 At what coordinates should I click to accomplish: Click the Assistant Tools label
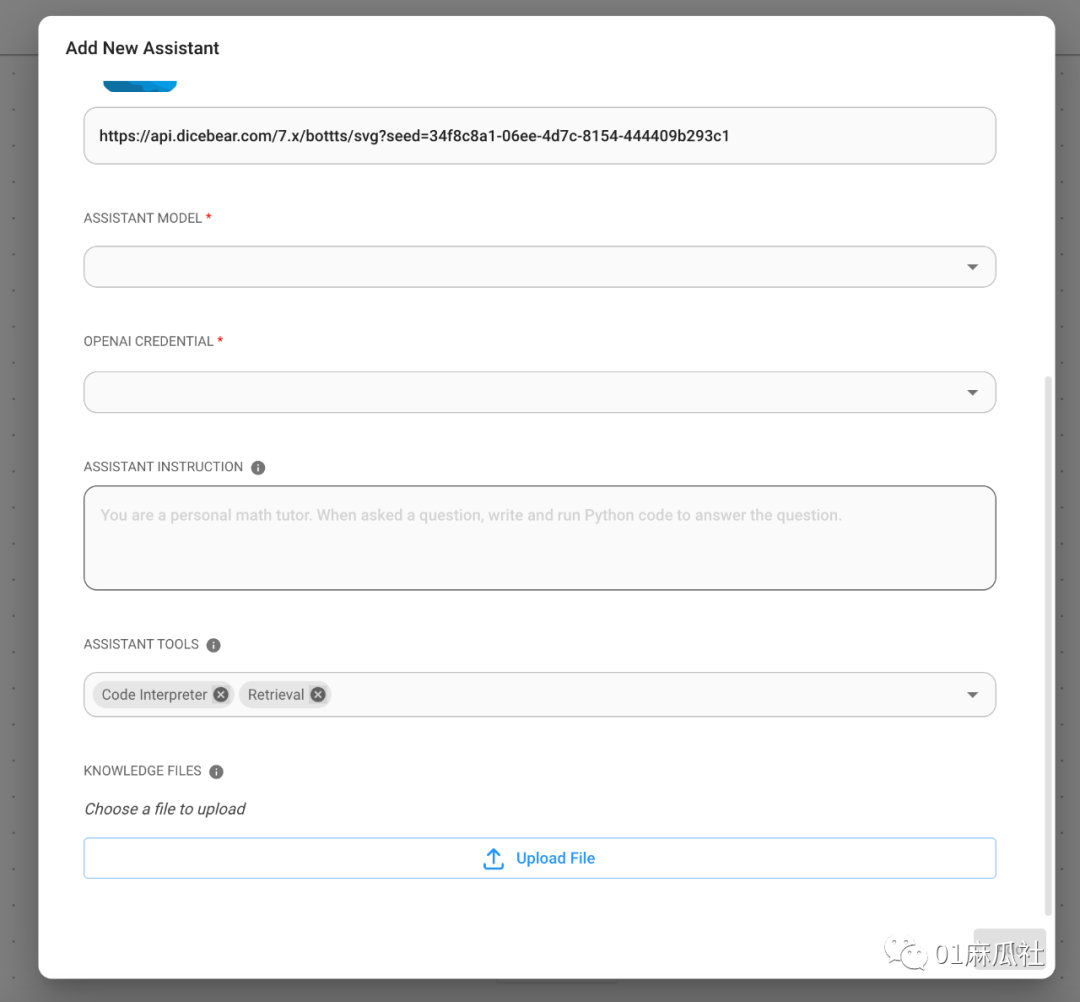click(x=141, y=645)
